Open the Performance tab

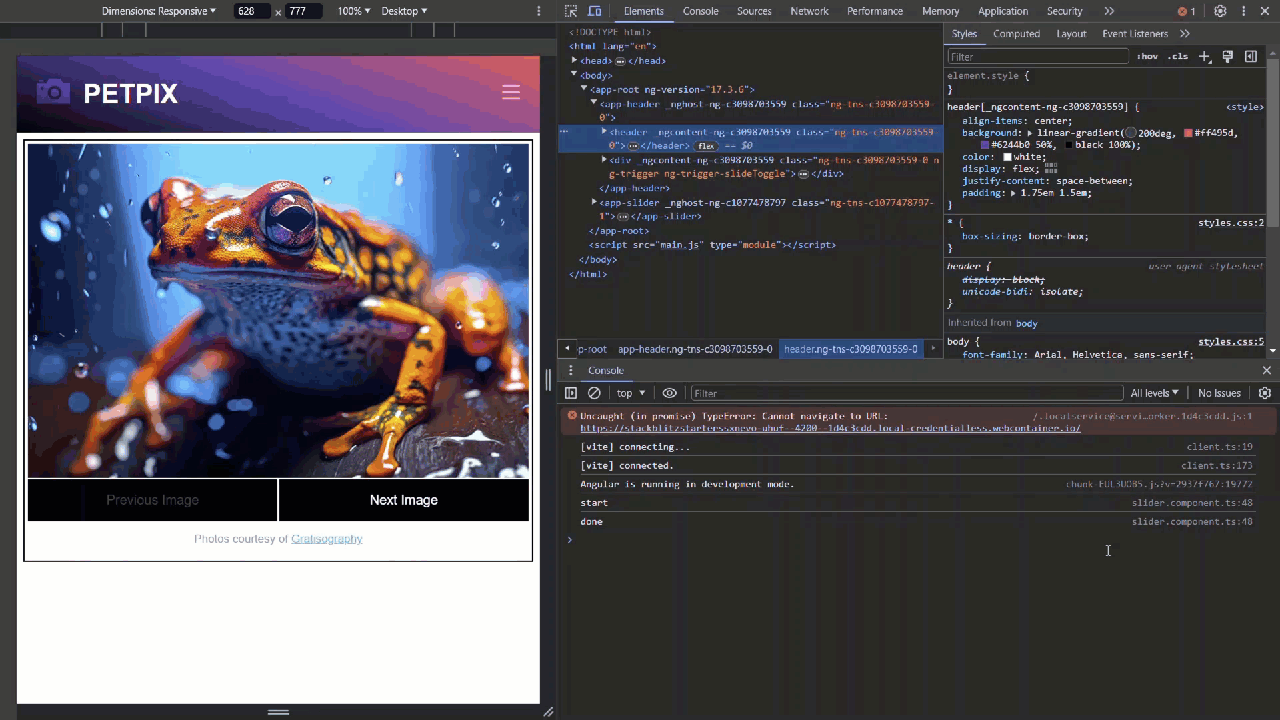pos(875,11)
